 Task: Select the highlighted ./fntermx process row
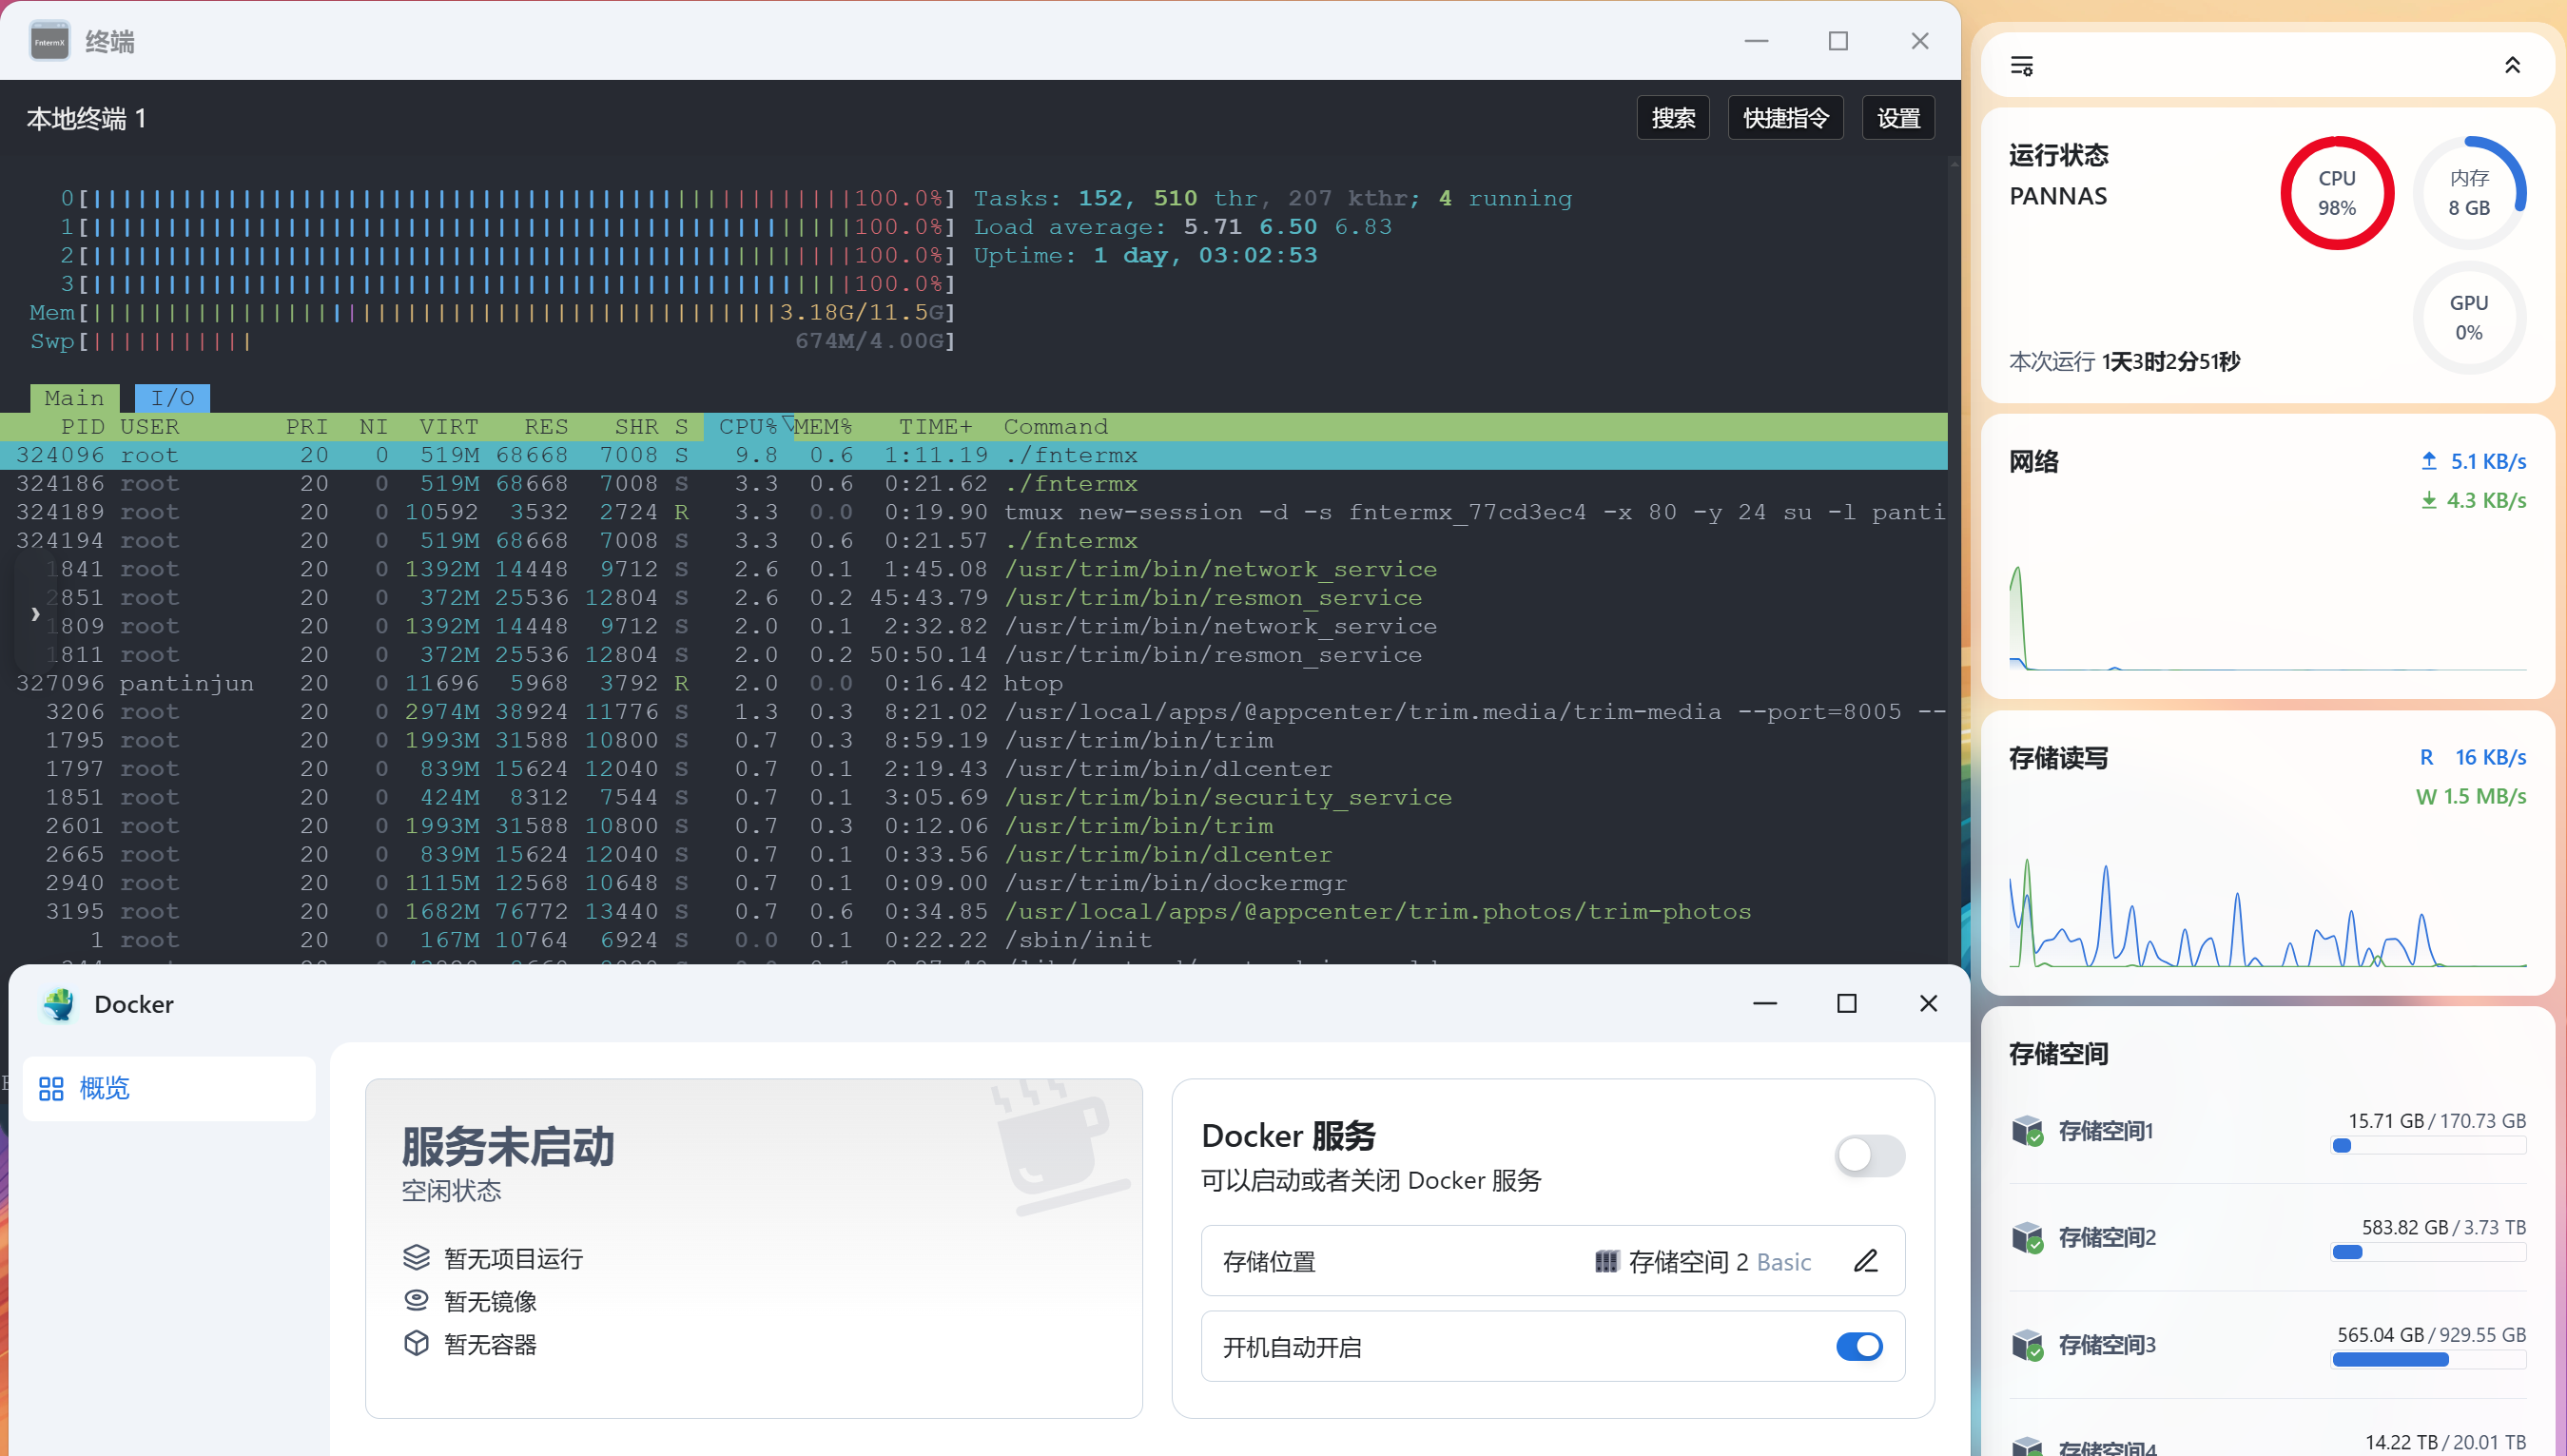(x=600, y=455)
